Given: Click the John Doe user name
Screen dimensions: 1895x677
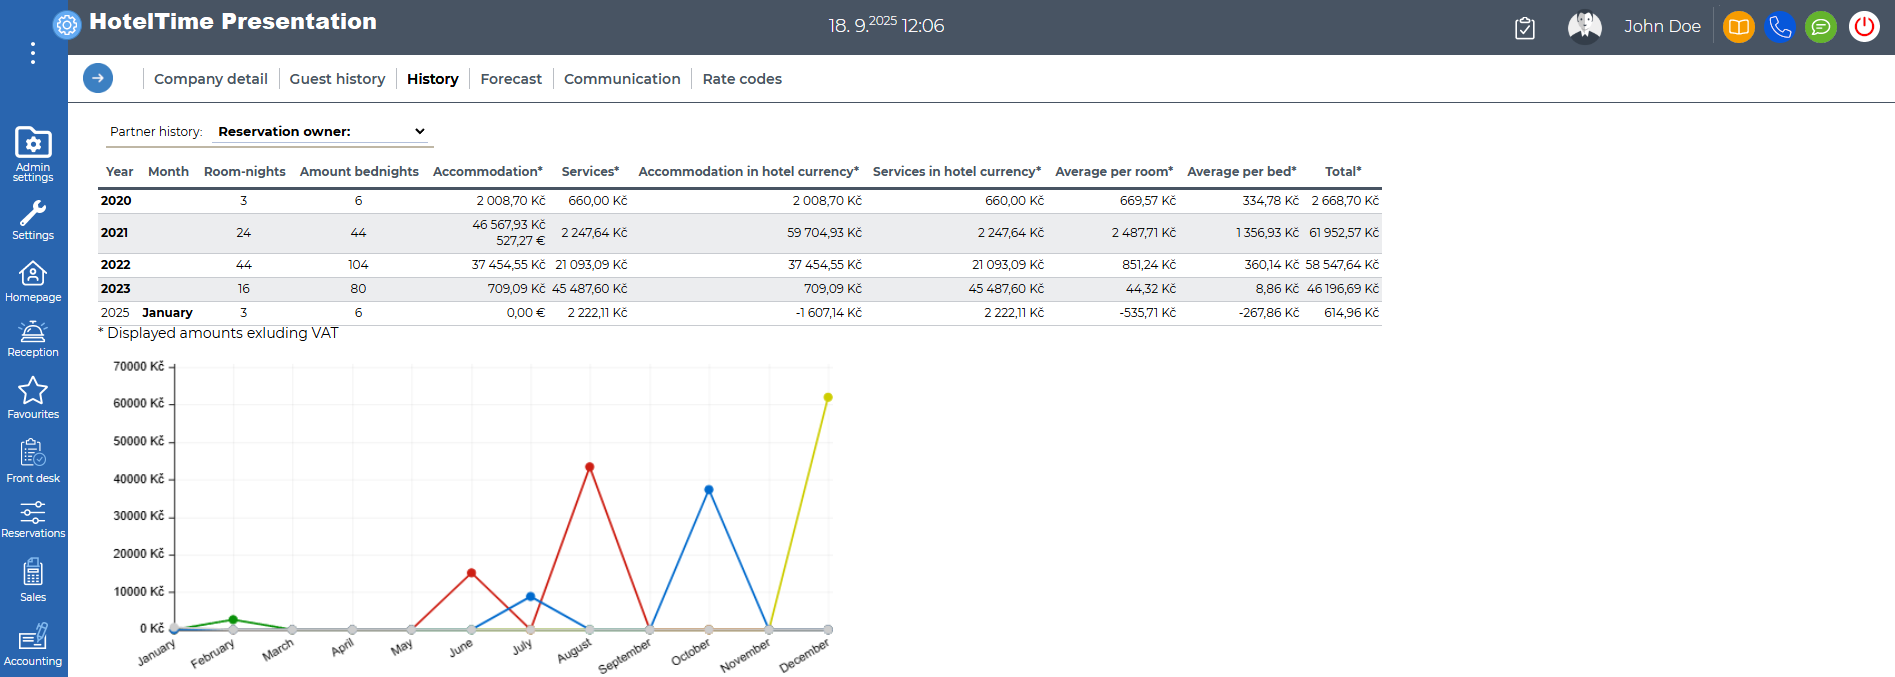Looking at the screenshot, I should [x=1662, y=27].
